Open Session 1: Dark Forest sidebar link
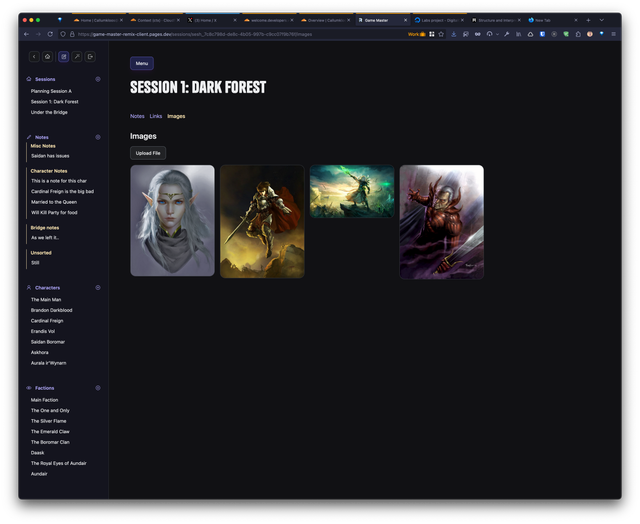This screenshot has height=524, width=640. tap(54, 102)
